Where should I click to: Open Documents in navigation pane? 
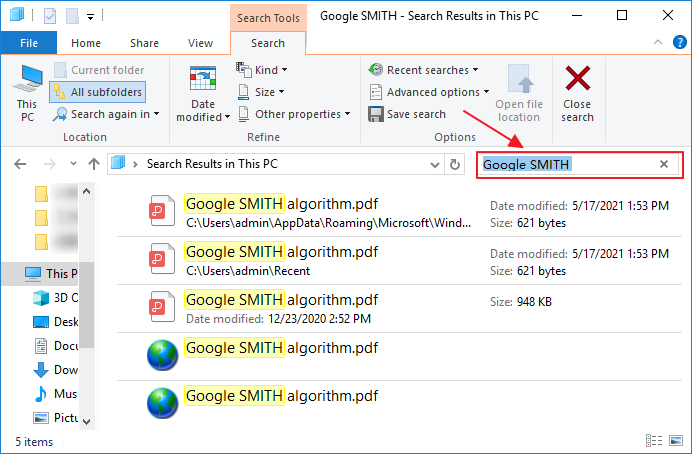(56, 346)
